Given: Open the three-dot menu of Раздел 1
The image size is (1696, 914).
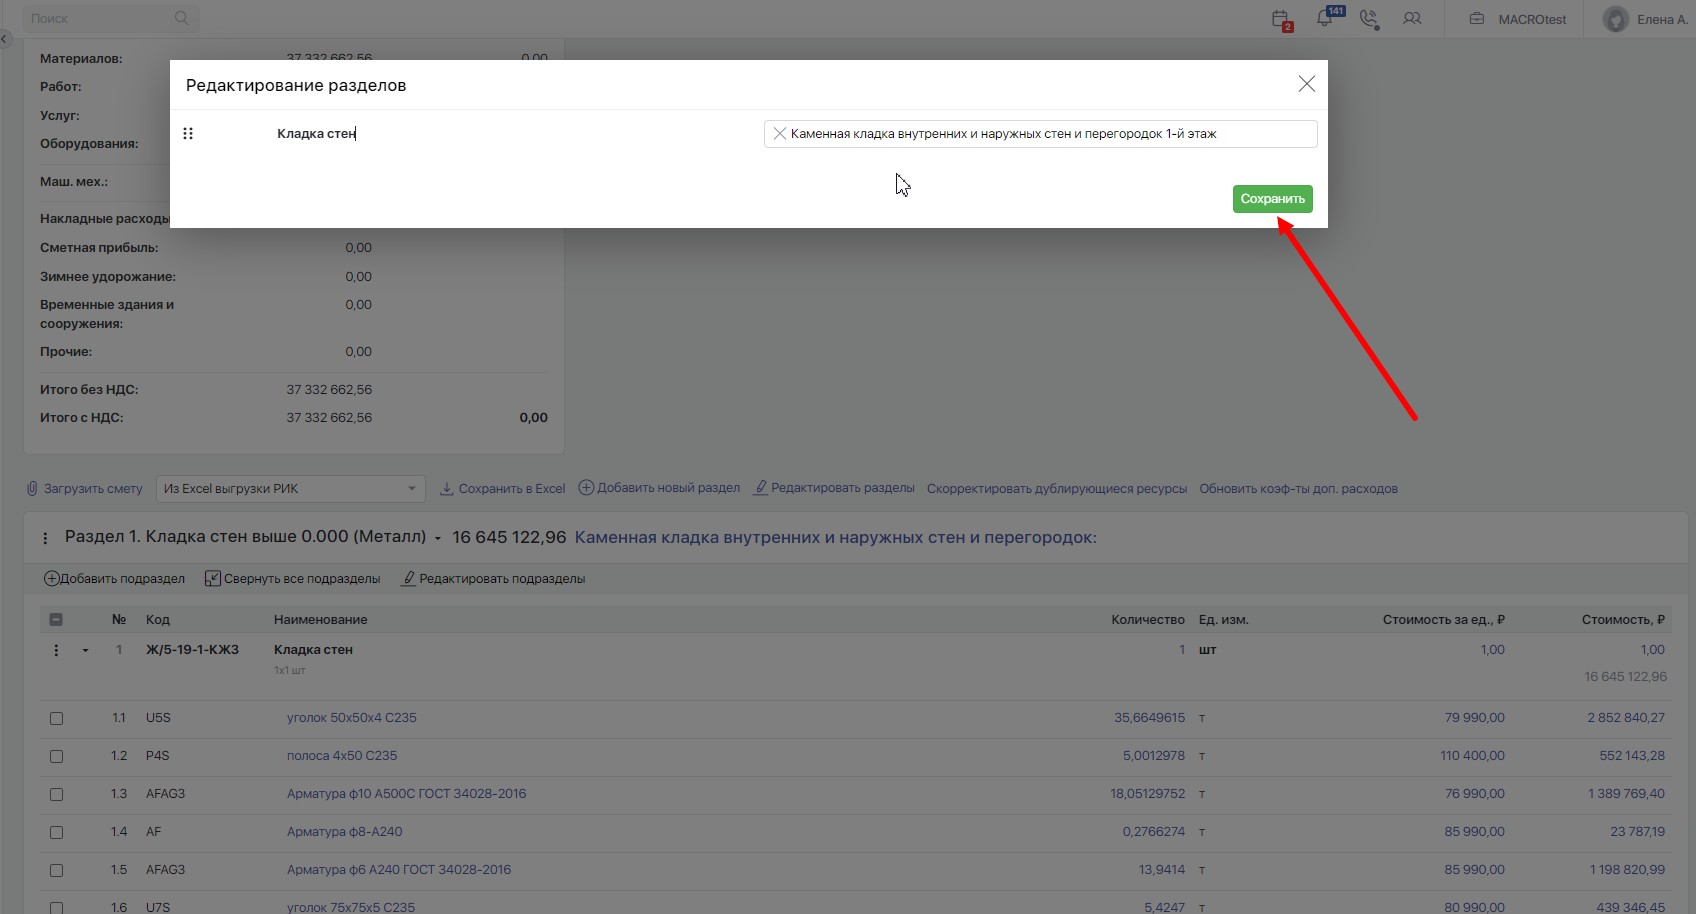Looking at the screenshot, I should tap(45, 538).
